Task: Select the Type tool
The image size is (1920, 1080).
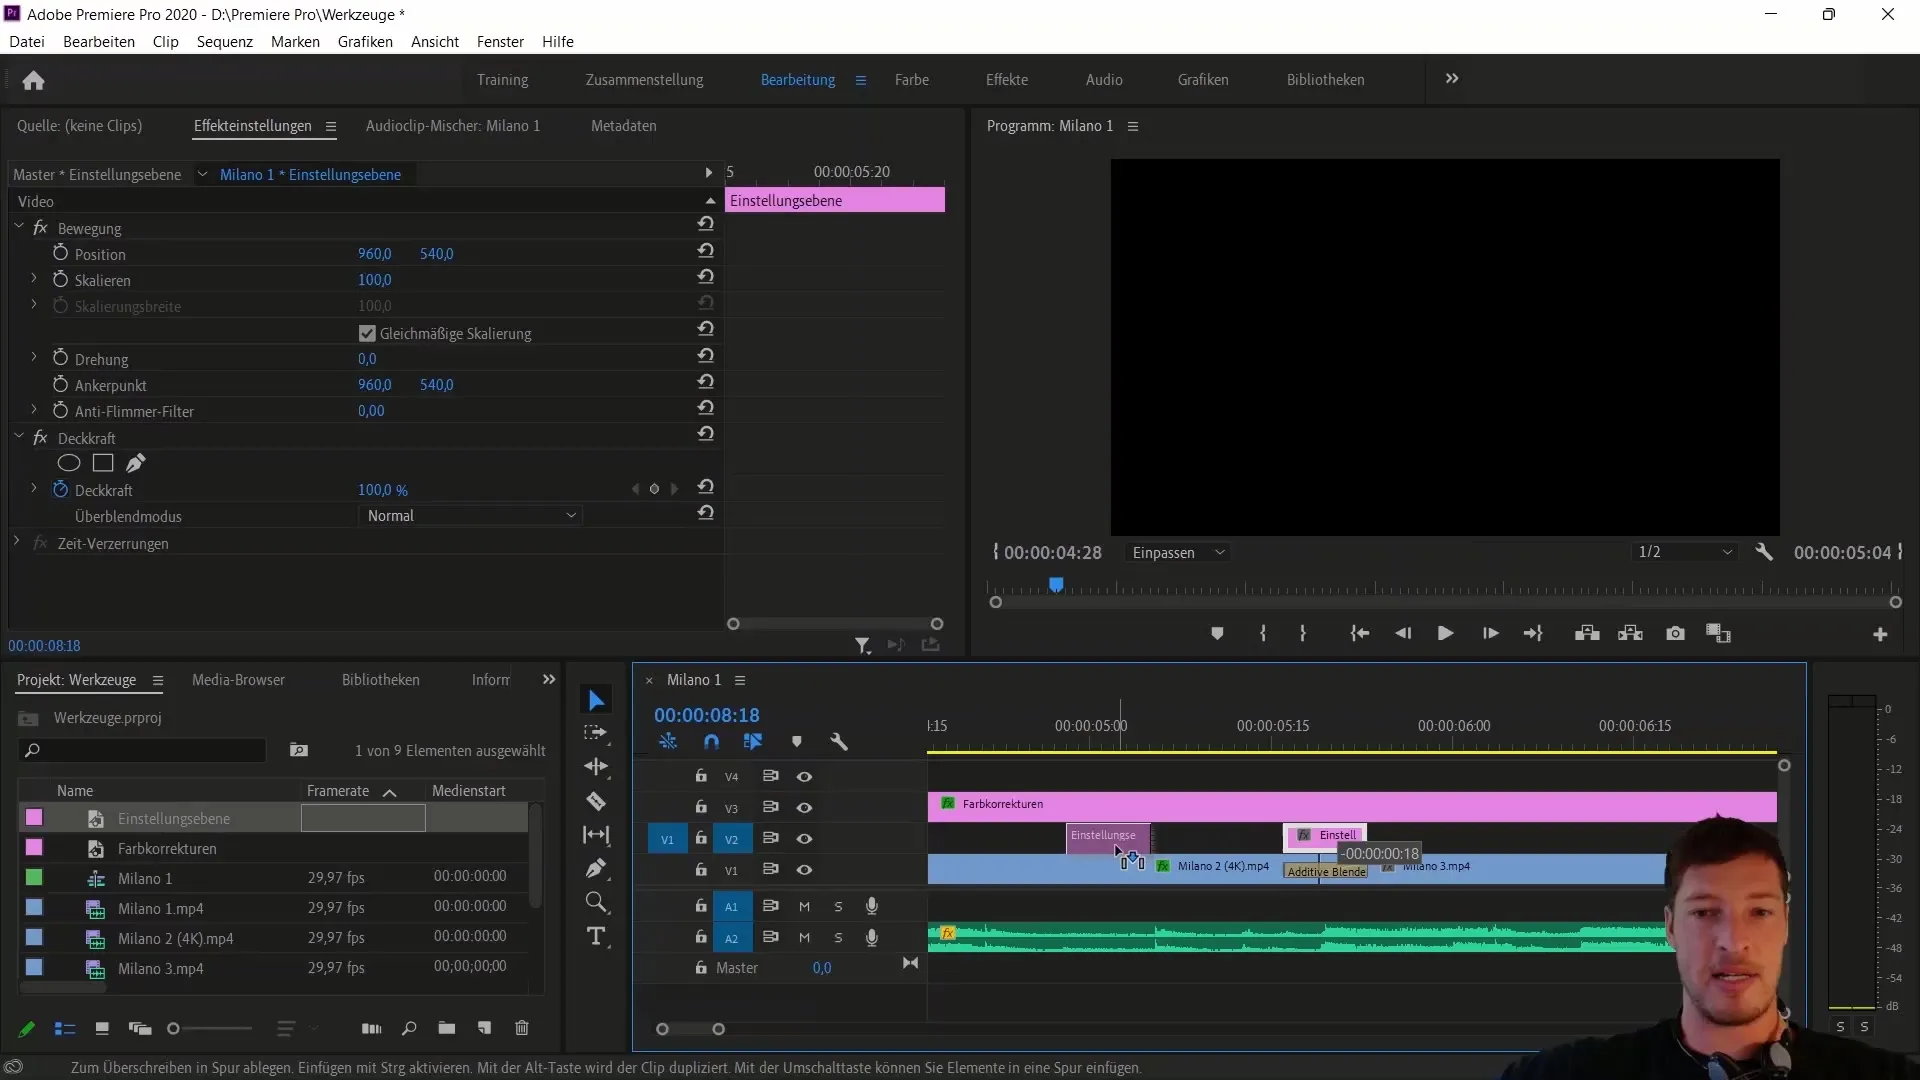Action: [596, 936]
